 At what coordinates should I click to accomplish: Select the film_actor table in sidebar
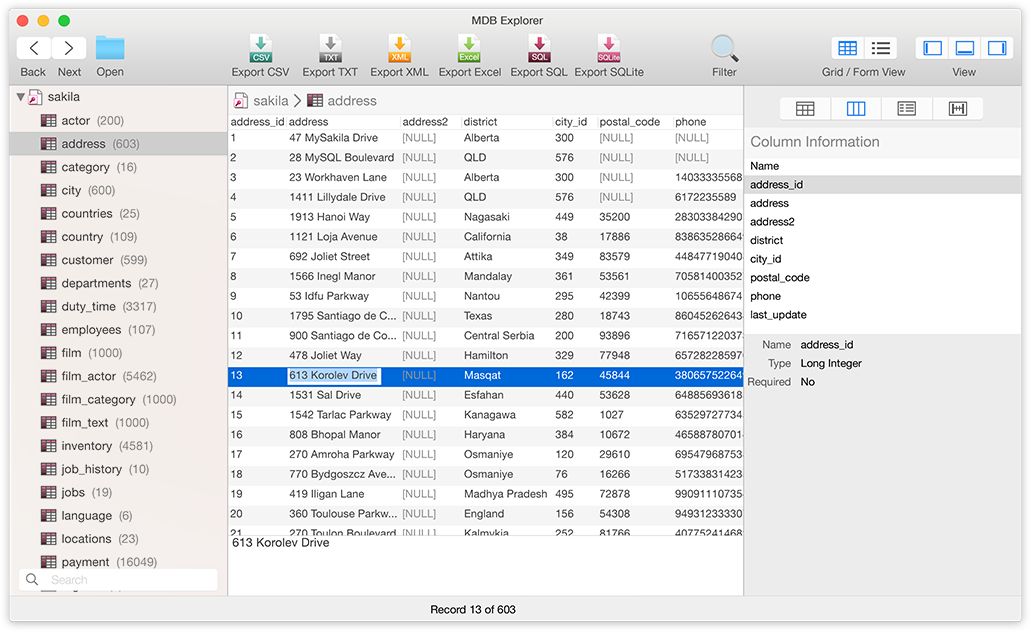[x=88, y=376]
